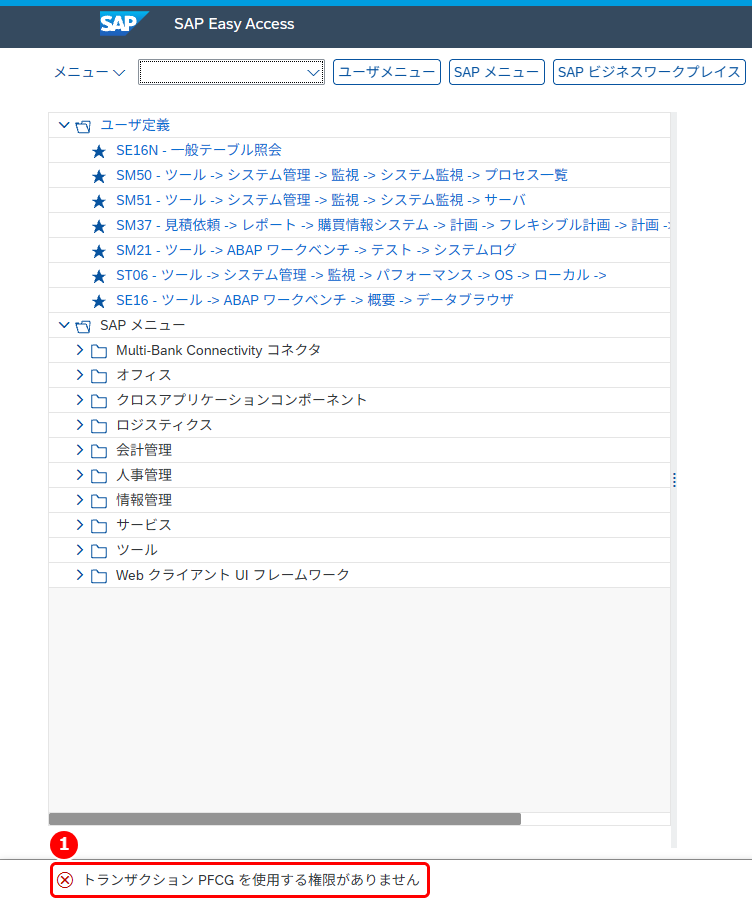Viewport: 752px width, 900px height.
Task: Click folder icon of Multi-Bank Connectivity コネクタ
Action: 99,351
